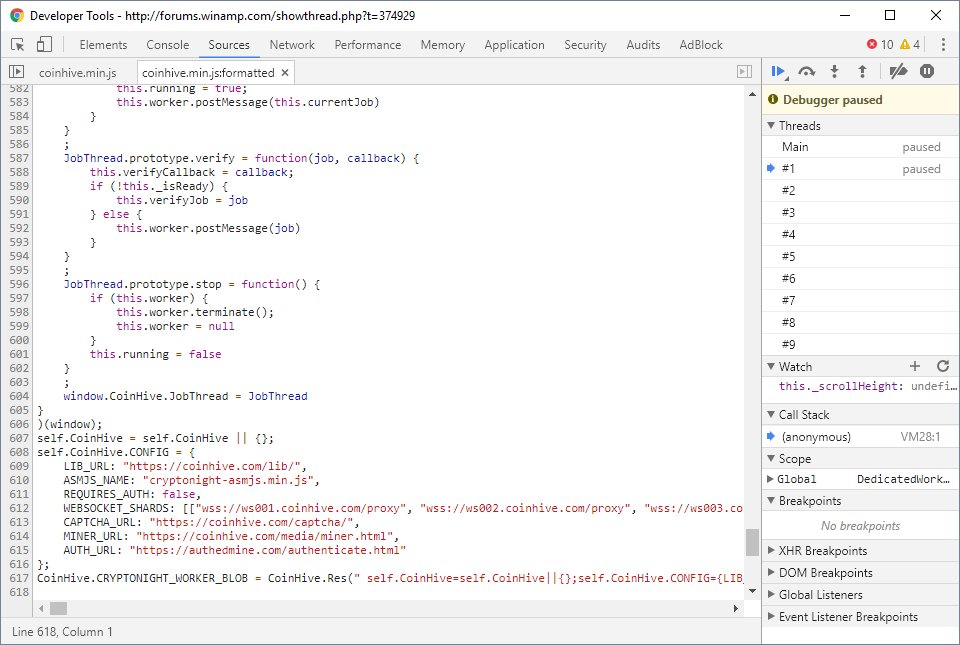
Task: Open the Security panel
Action: click(585, 45)
